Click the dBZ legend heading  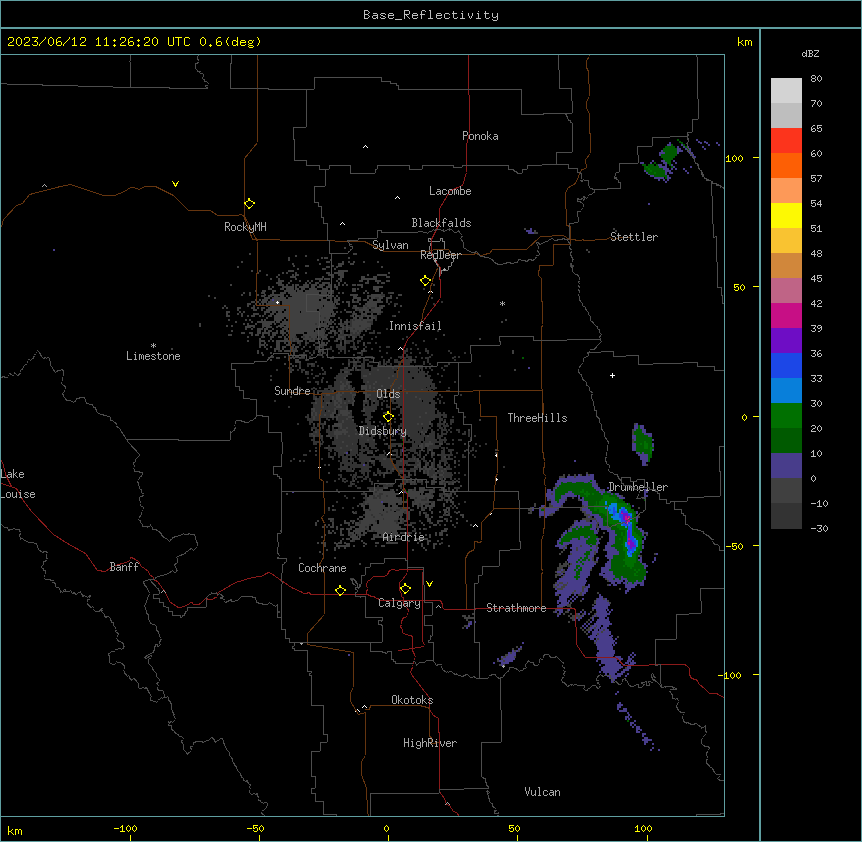(x=810, y=53)
